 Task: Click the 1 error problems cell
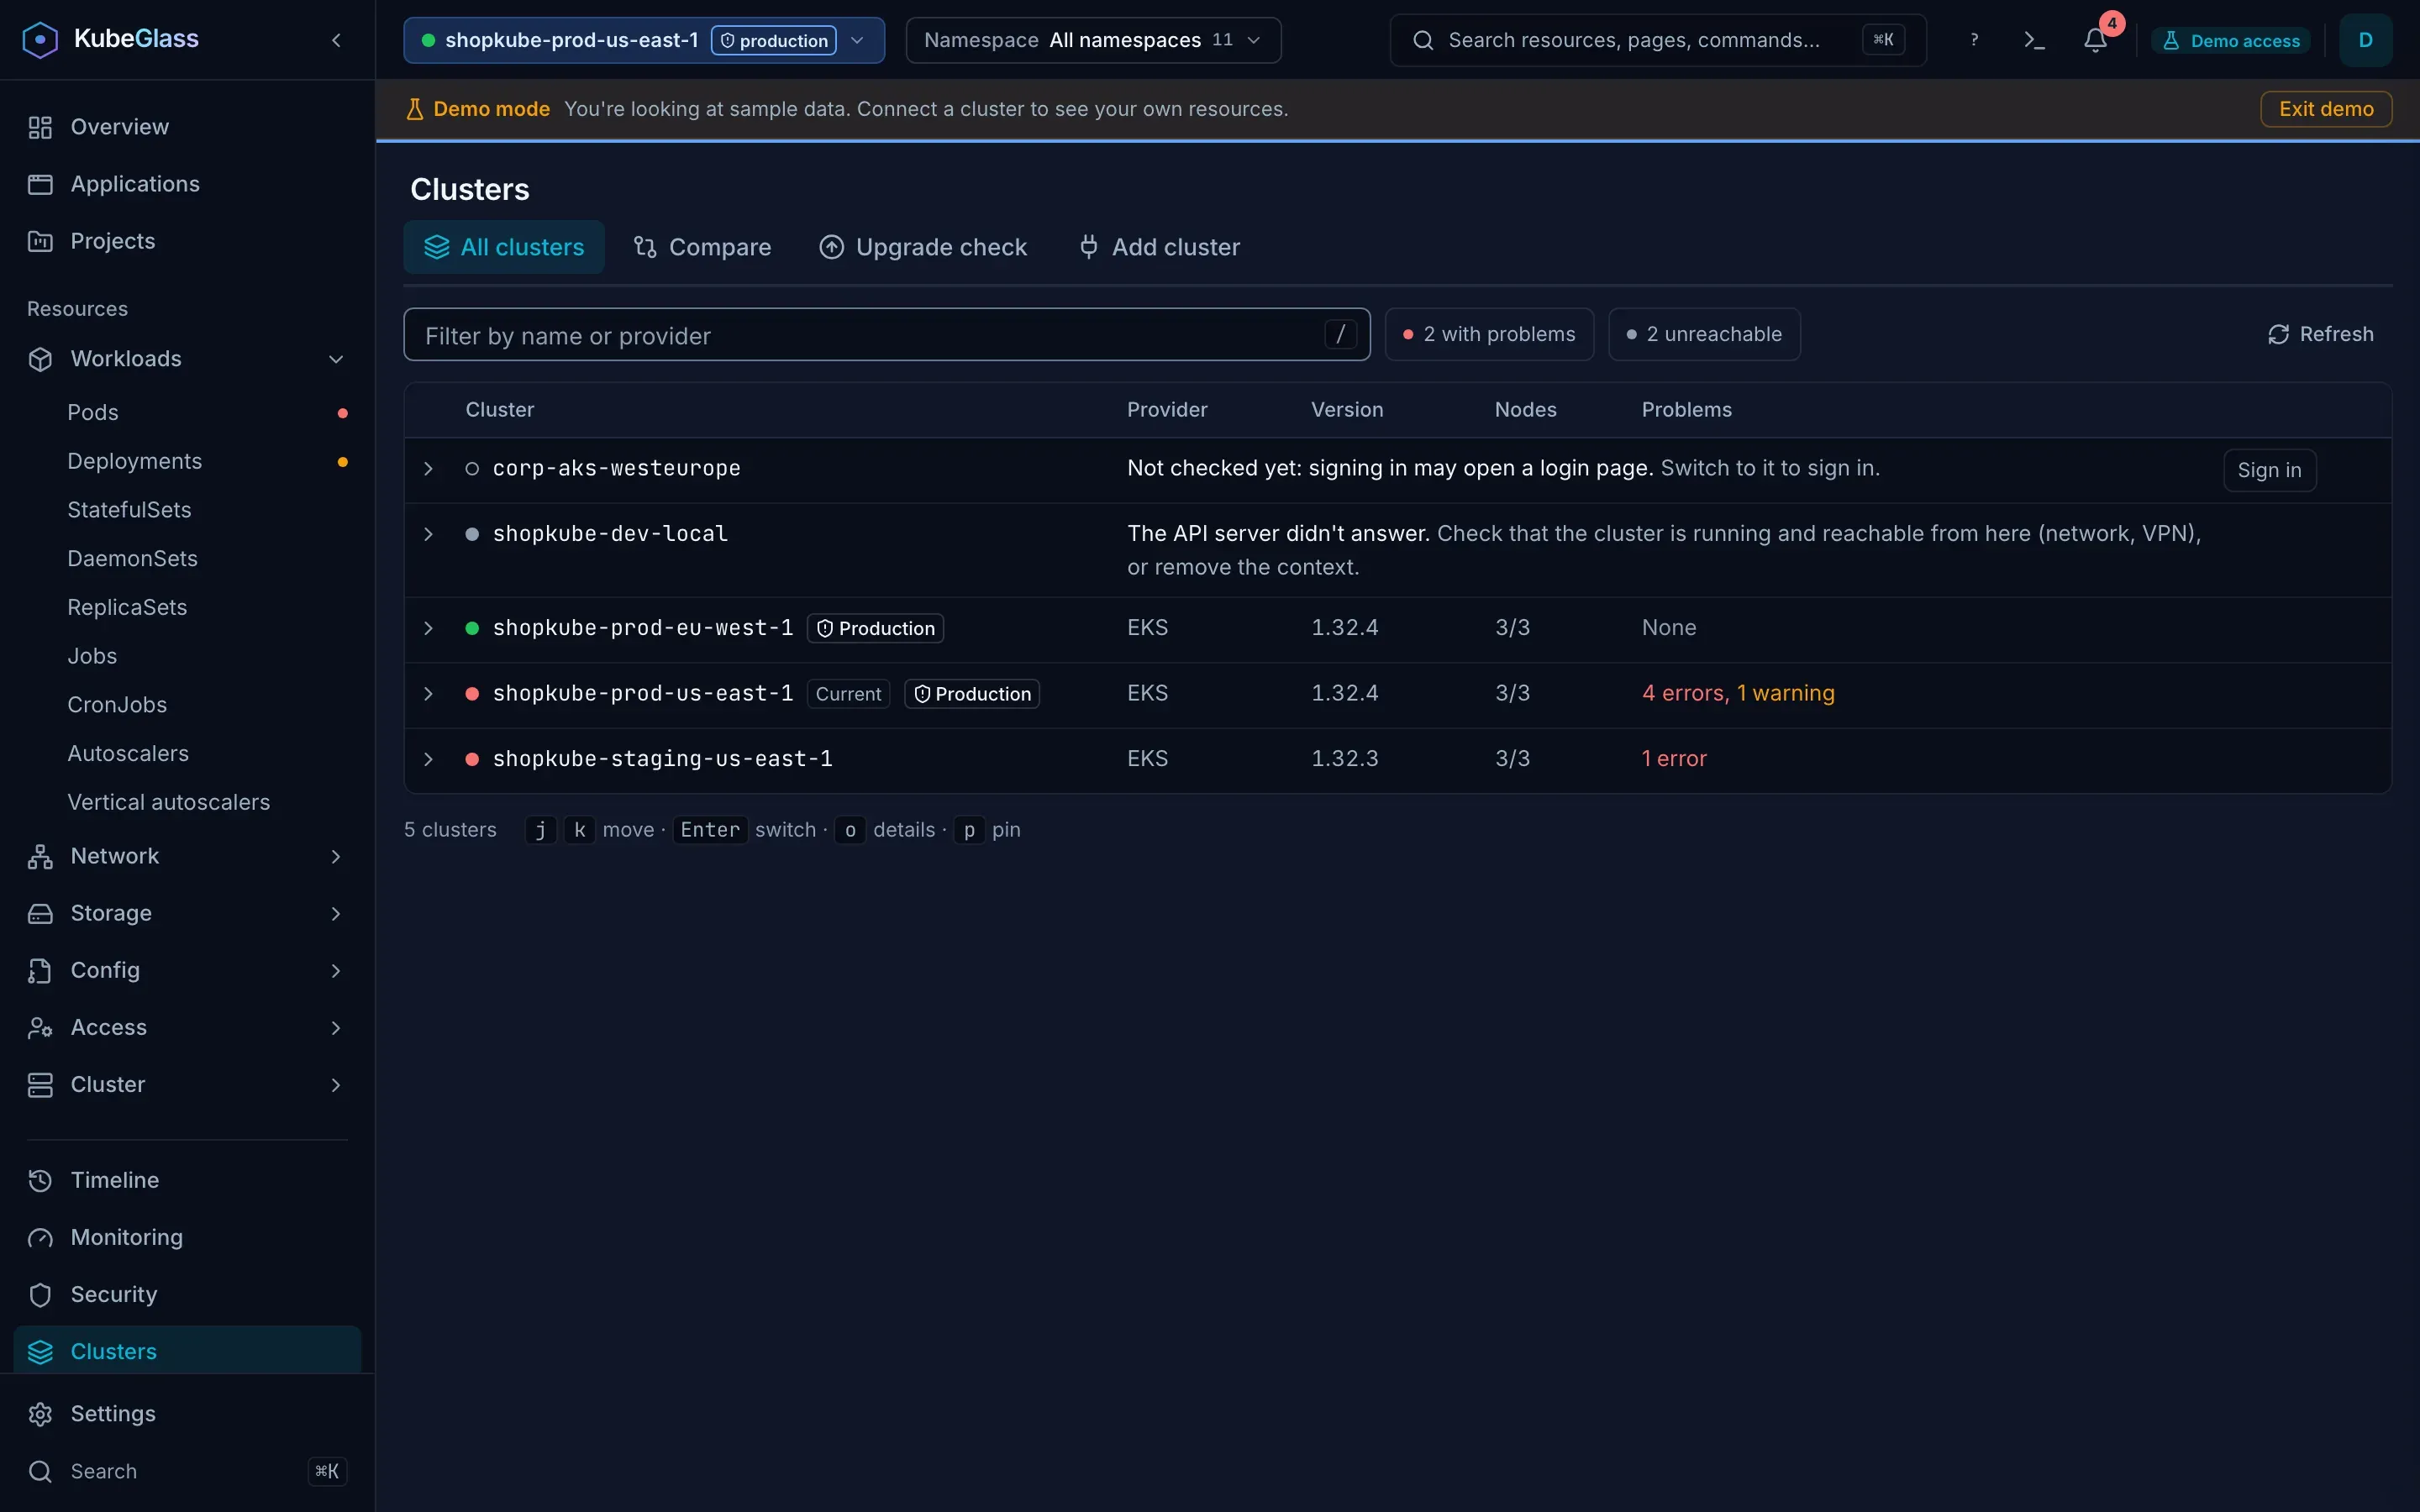1674,759
